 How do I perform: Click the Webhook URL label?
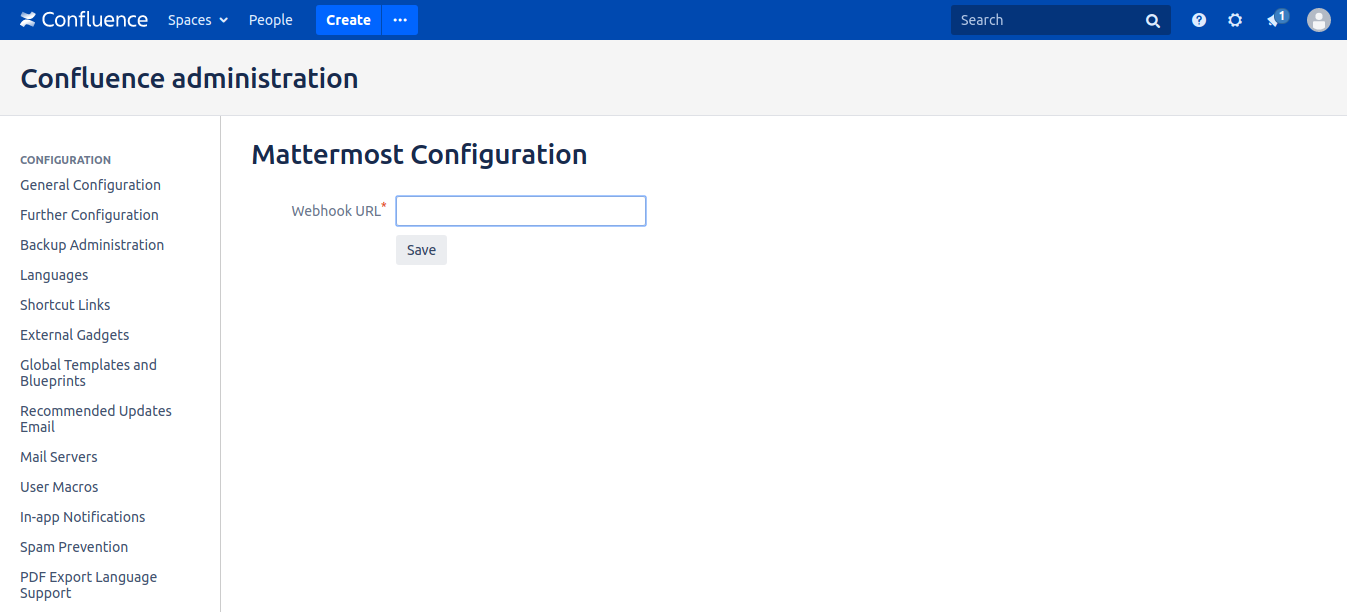coord(336,211)
